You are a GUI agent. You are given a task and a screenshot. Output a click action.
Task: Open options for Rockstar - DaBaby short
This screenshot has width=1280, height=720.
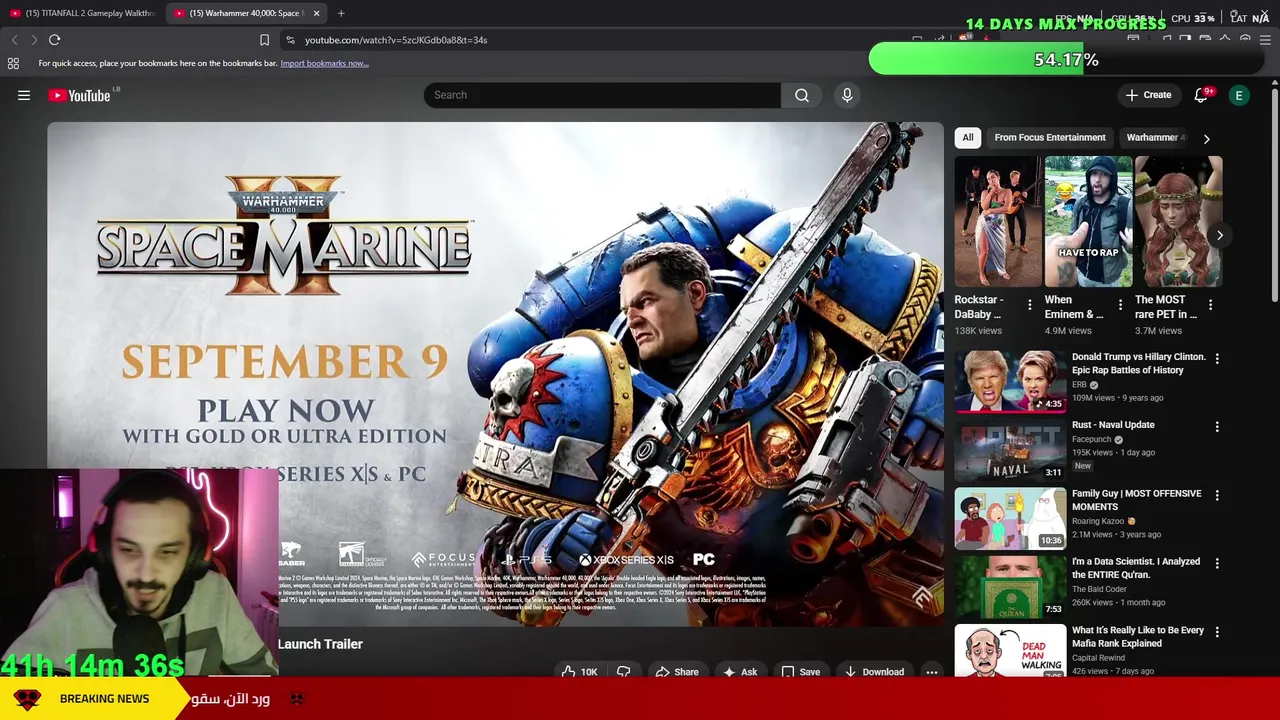tap(1030, 305)
